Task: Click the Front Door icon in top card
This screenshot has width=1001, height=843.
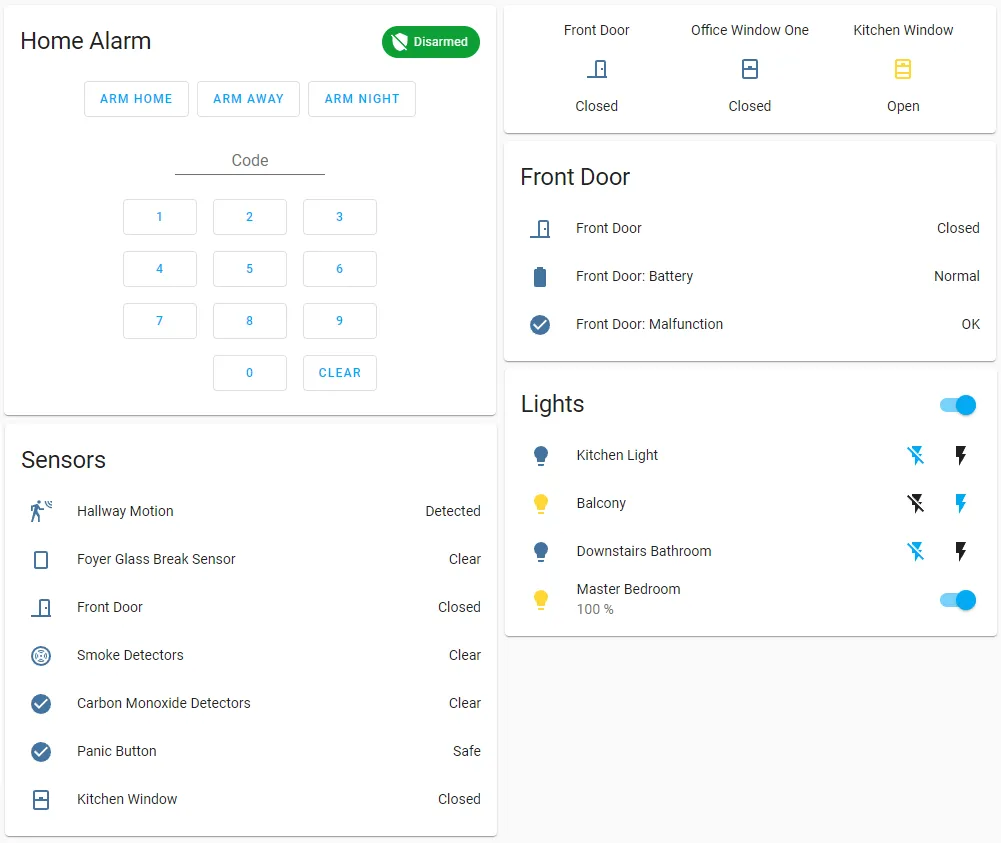Action: (597, 69)
